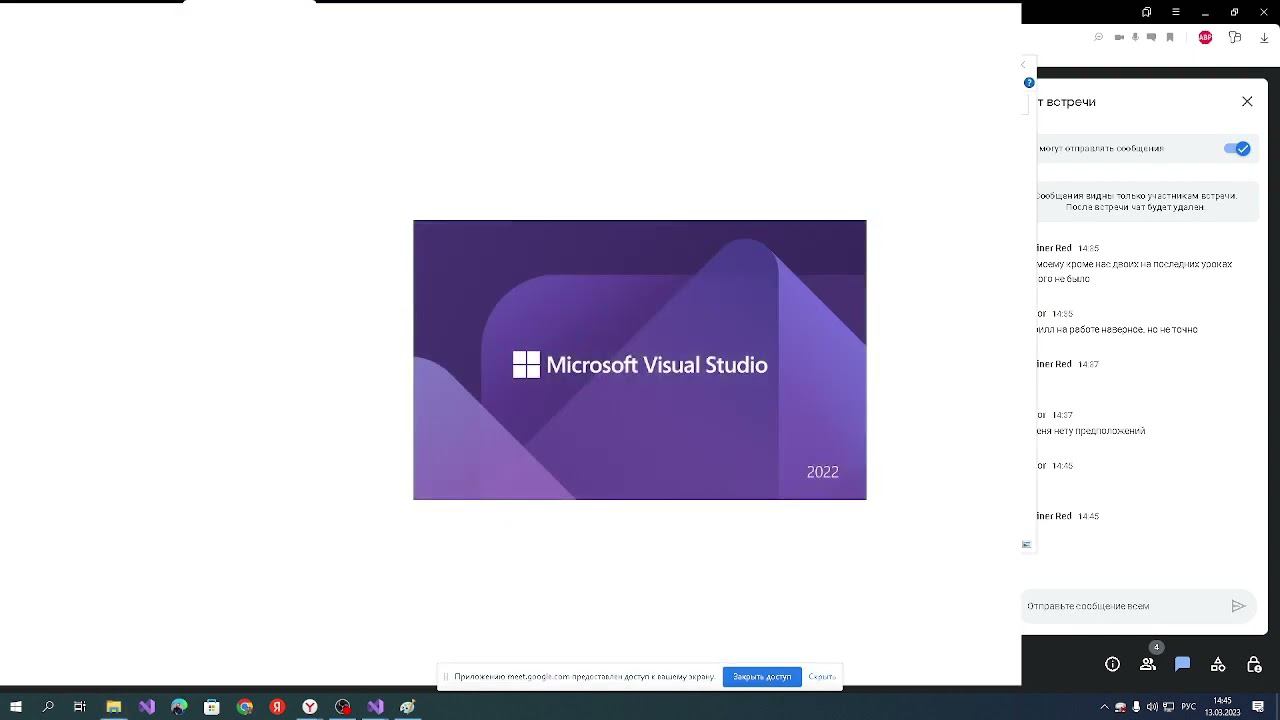Open the browser downloads arrow icon
The image size is (1280, 720).
click(x=1264, y=37)
